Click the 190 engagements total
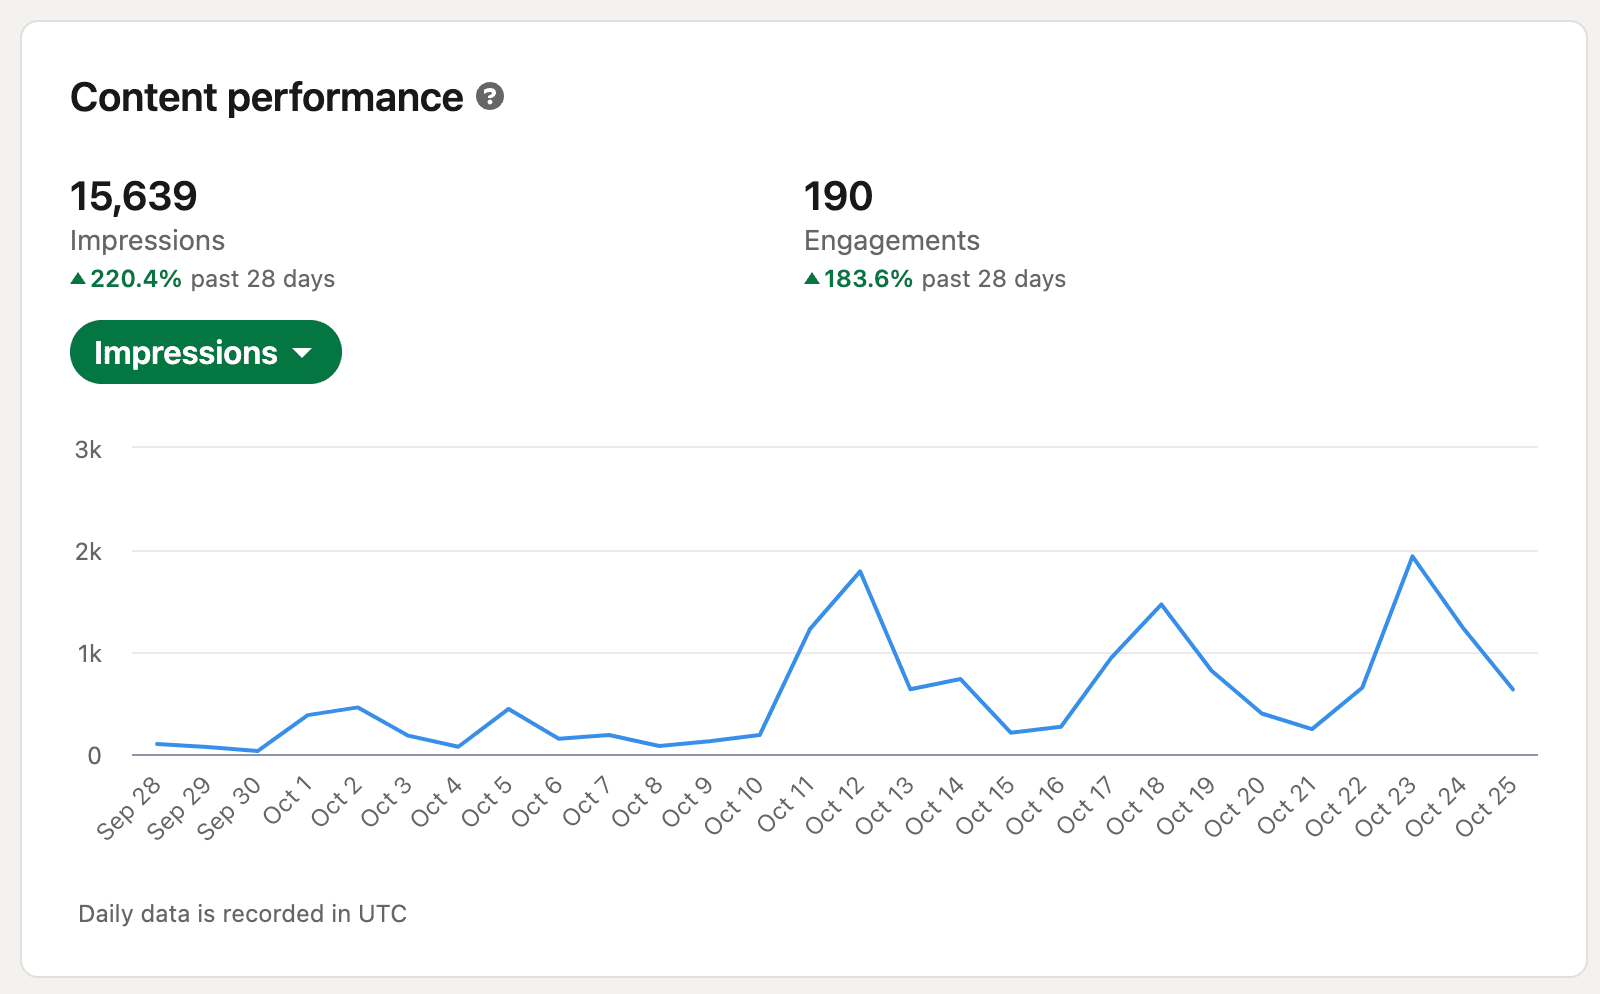 coord(838,196)
